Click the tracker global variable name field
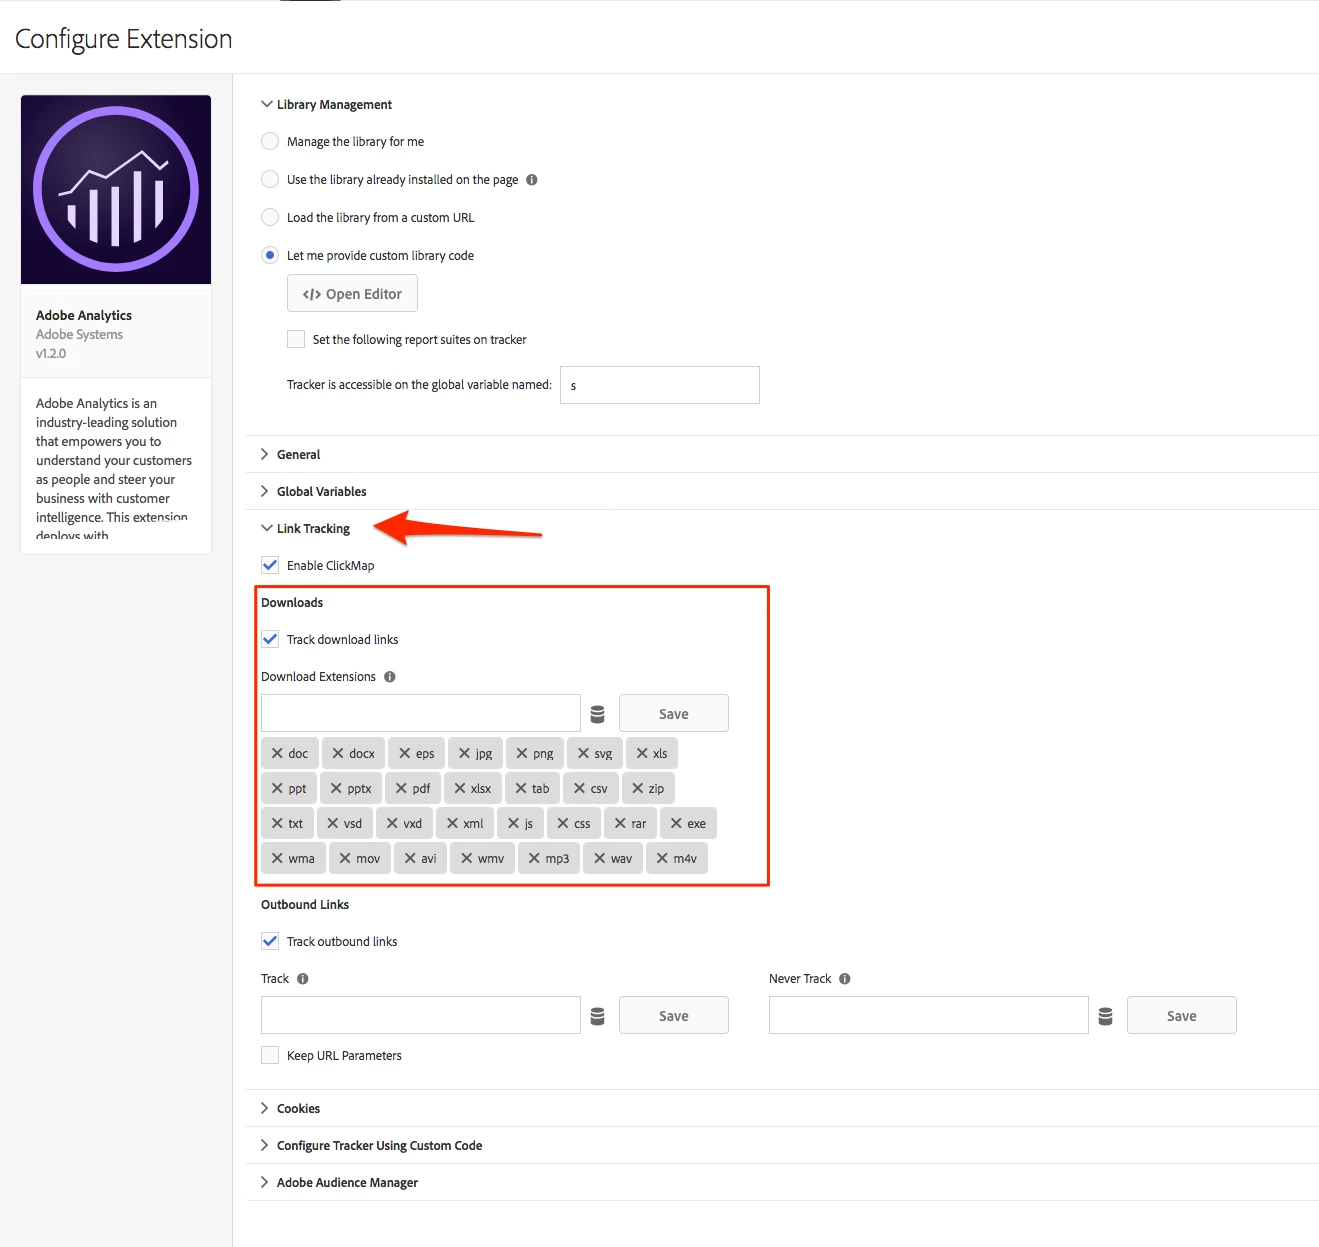The height and width of the screenshot is (1247, 1319). click(x=660, y=385)
